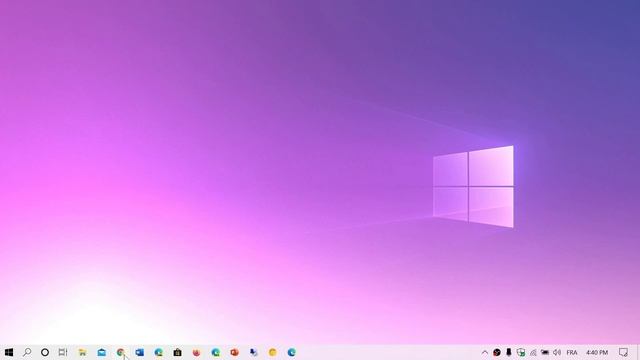Screen dimensions: 640x360
Task: Open Edge icon between Outlook and Store
Action: [x=158, y=352]
